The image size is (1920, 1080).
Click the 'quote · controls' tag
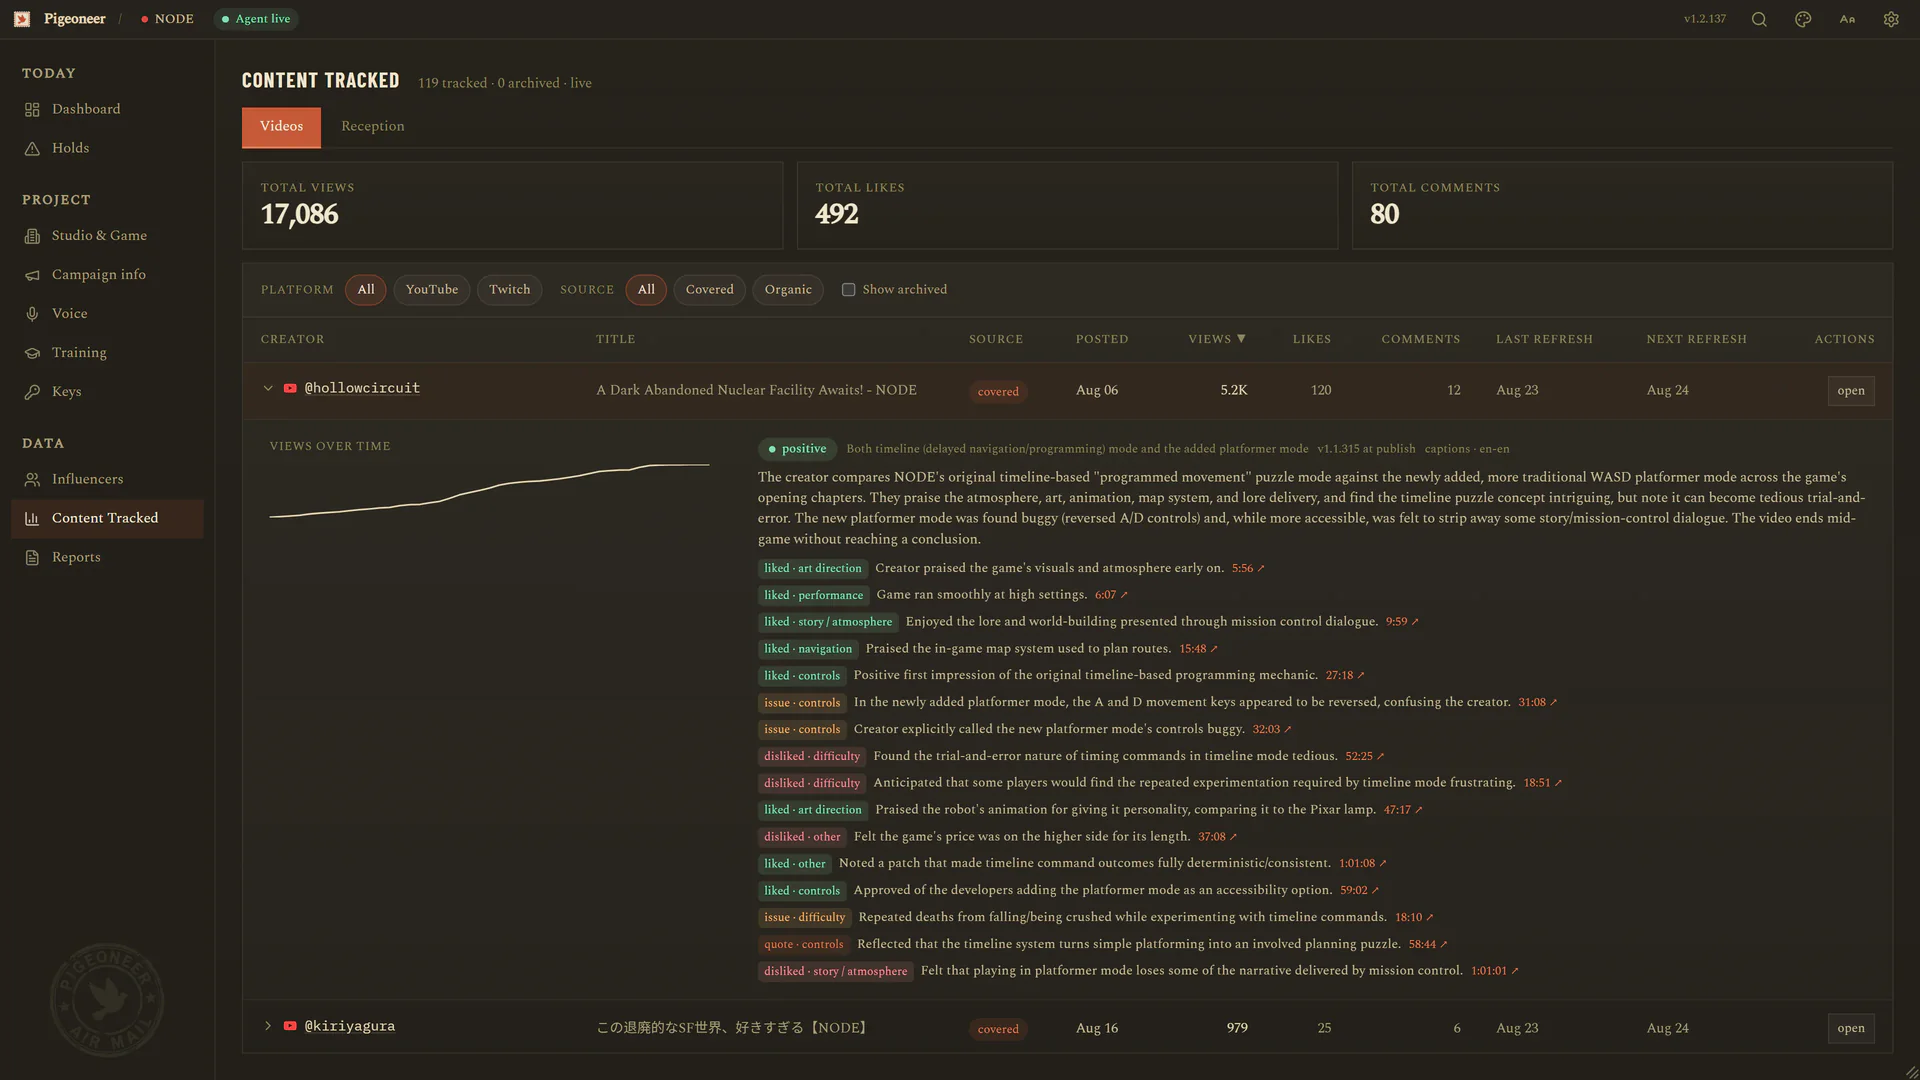coord(803,944)
